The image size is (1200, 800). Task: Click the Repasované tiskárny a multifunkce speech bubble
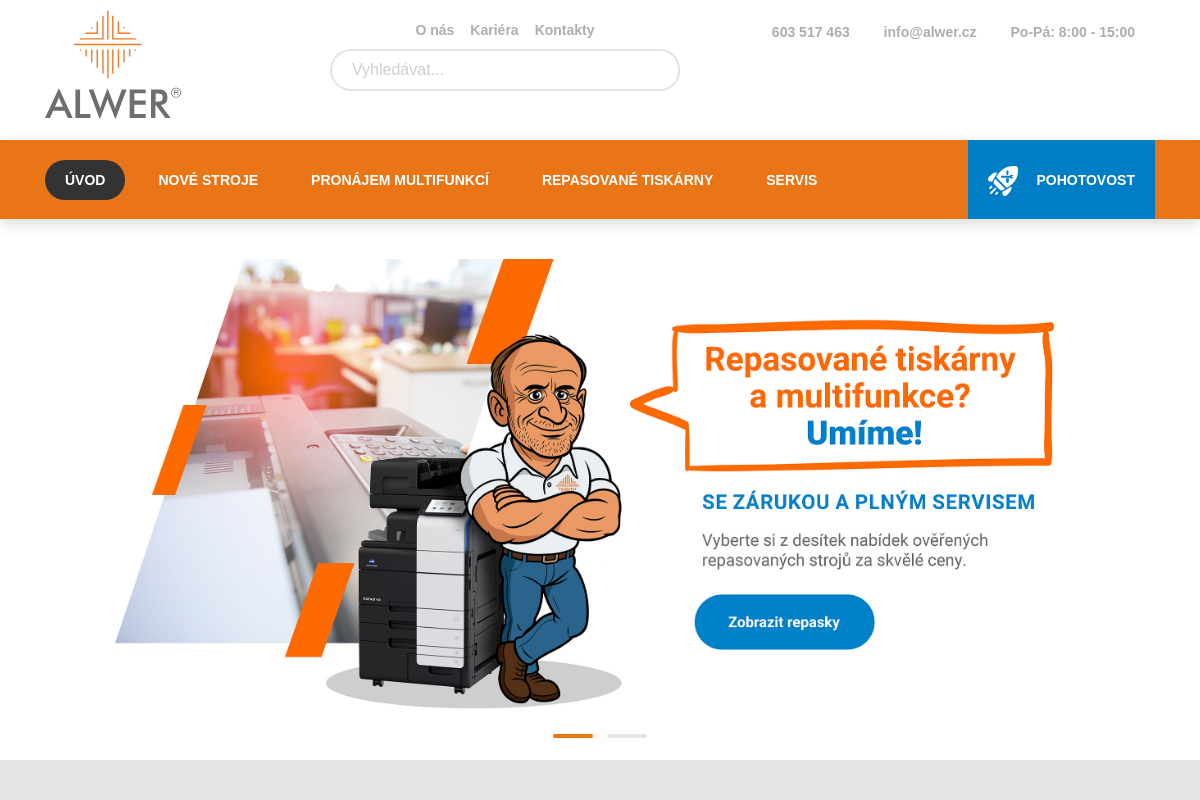[843, 396]
